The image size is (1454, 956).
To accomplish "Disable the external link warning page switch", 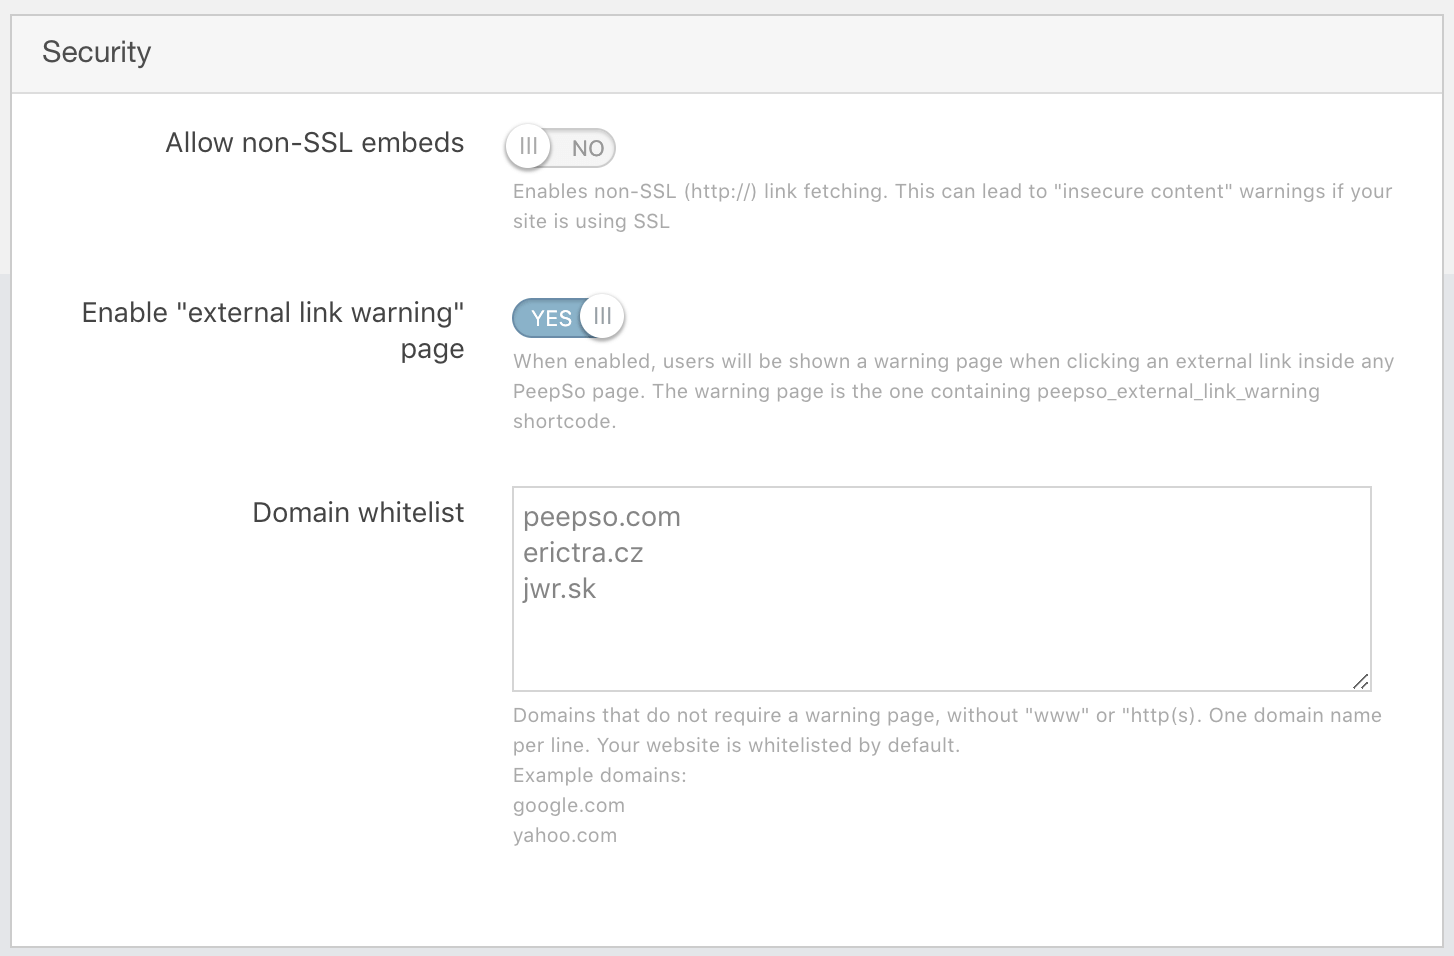I will tap(568, 318).
